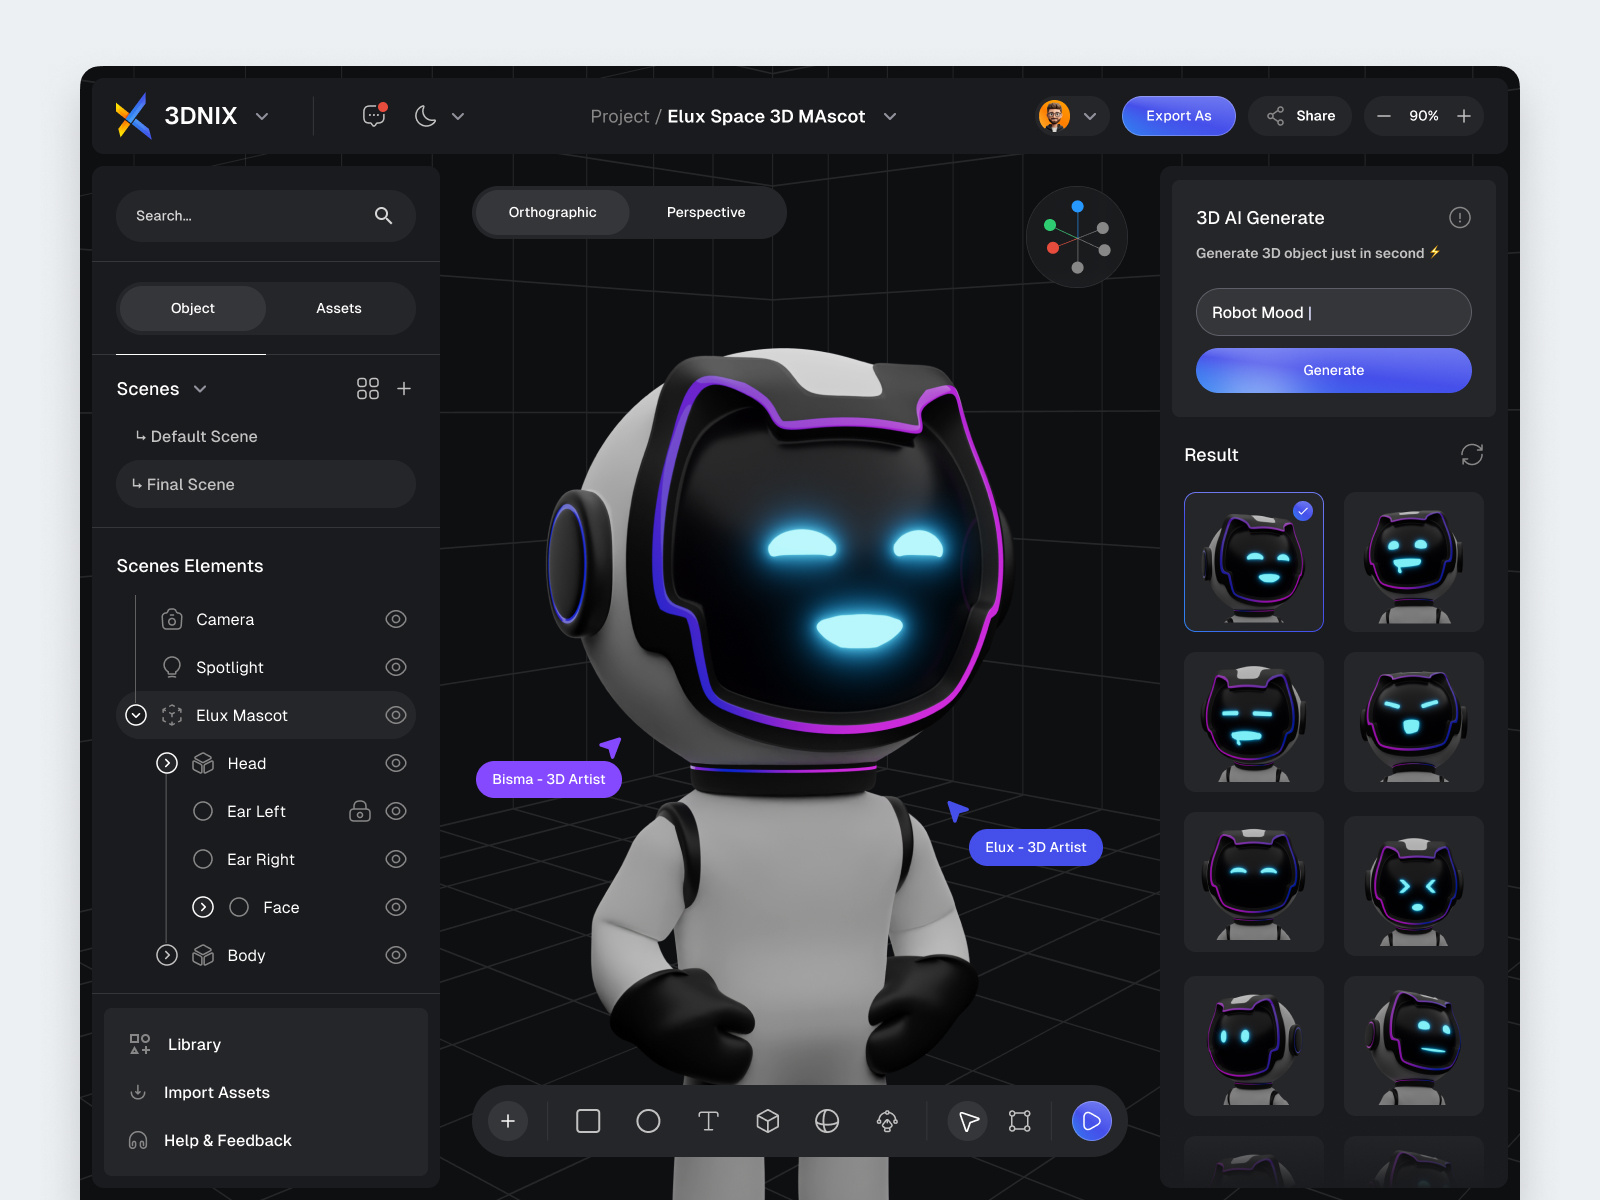This screenshot has width=1600, height=1200.
Task: Toggle dark mode with moon icon
Action: [424, 116]
